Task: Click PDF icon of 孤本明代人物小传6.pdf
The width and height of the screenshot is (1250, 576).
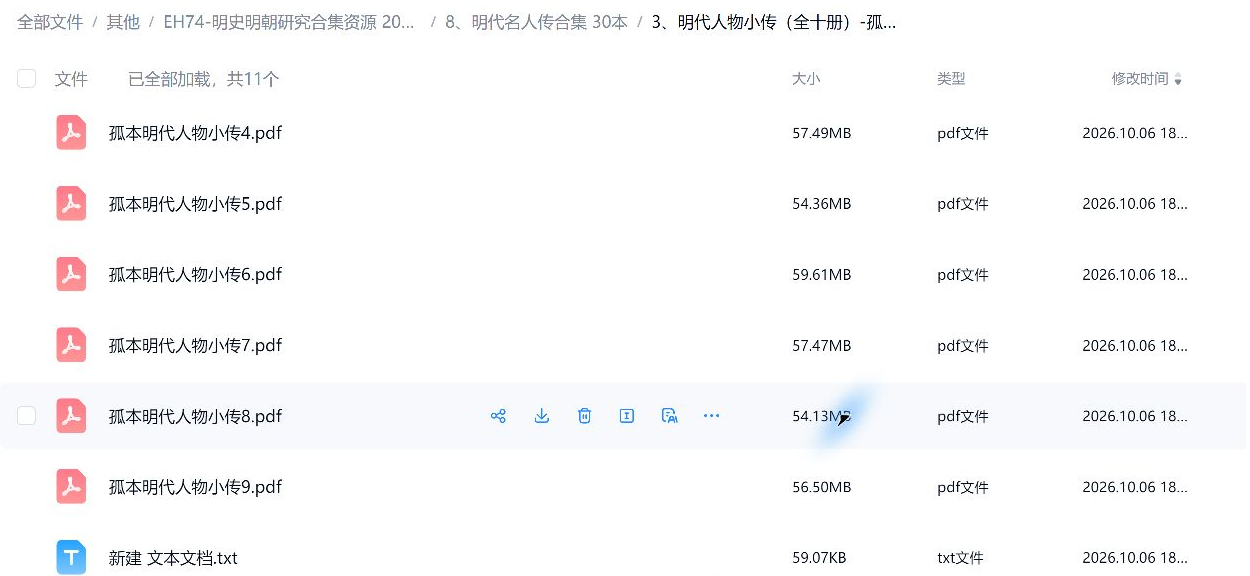Action: [x=71, y=275]
